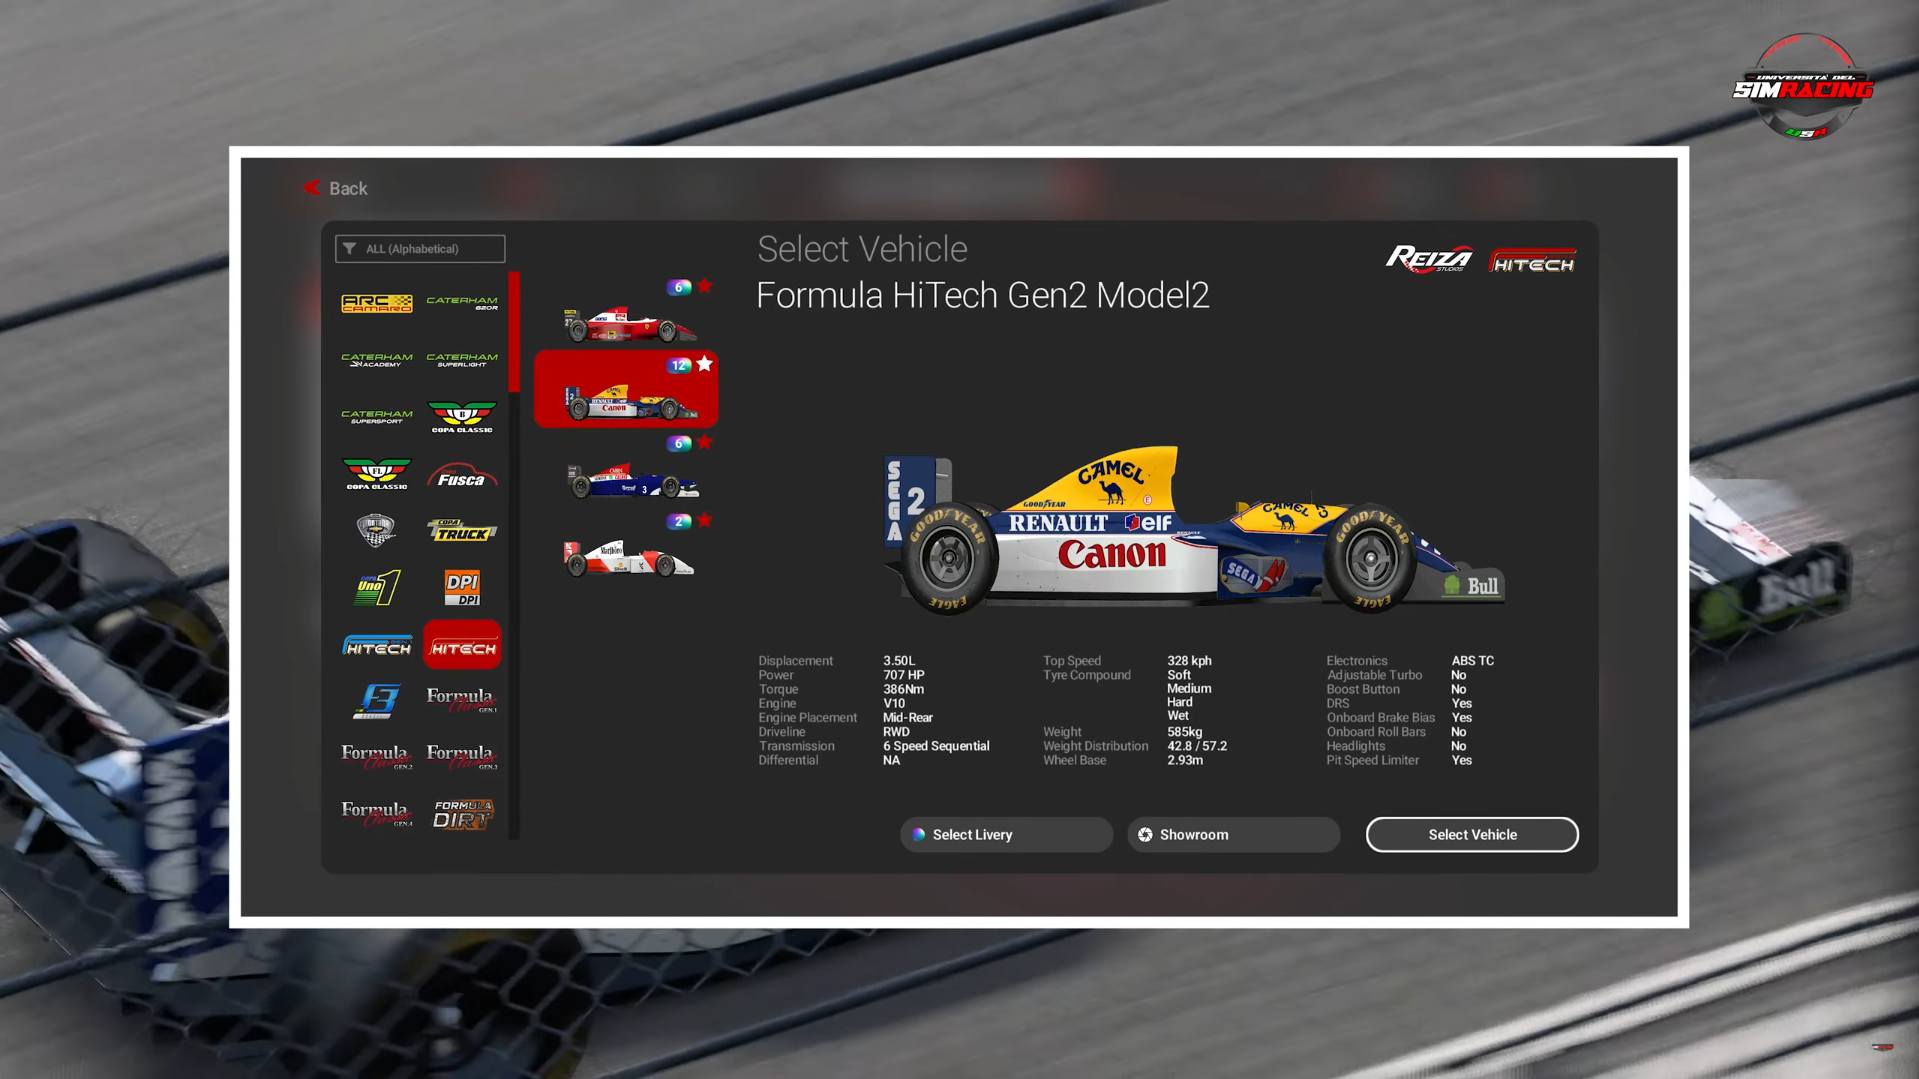Image resolution: width=1919 pixels, height=1079 pixels.
Task: Click the class list red scrollbar
Action: pyautogui.click(x=514, y=332)
